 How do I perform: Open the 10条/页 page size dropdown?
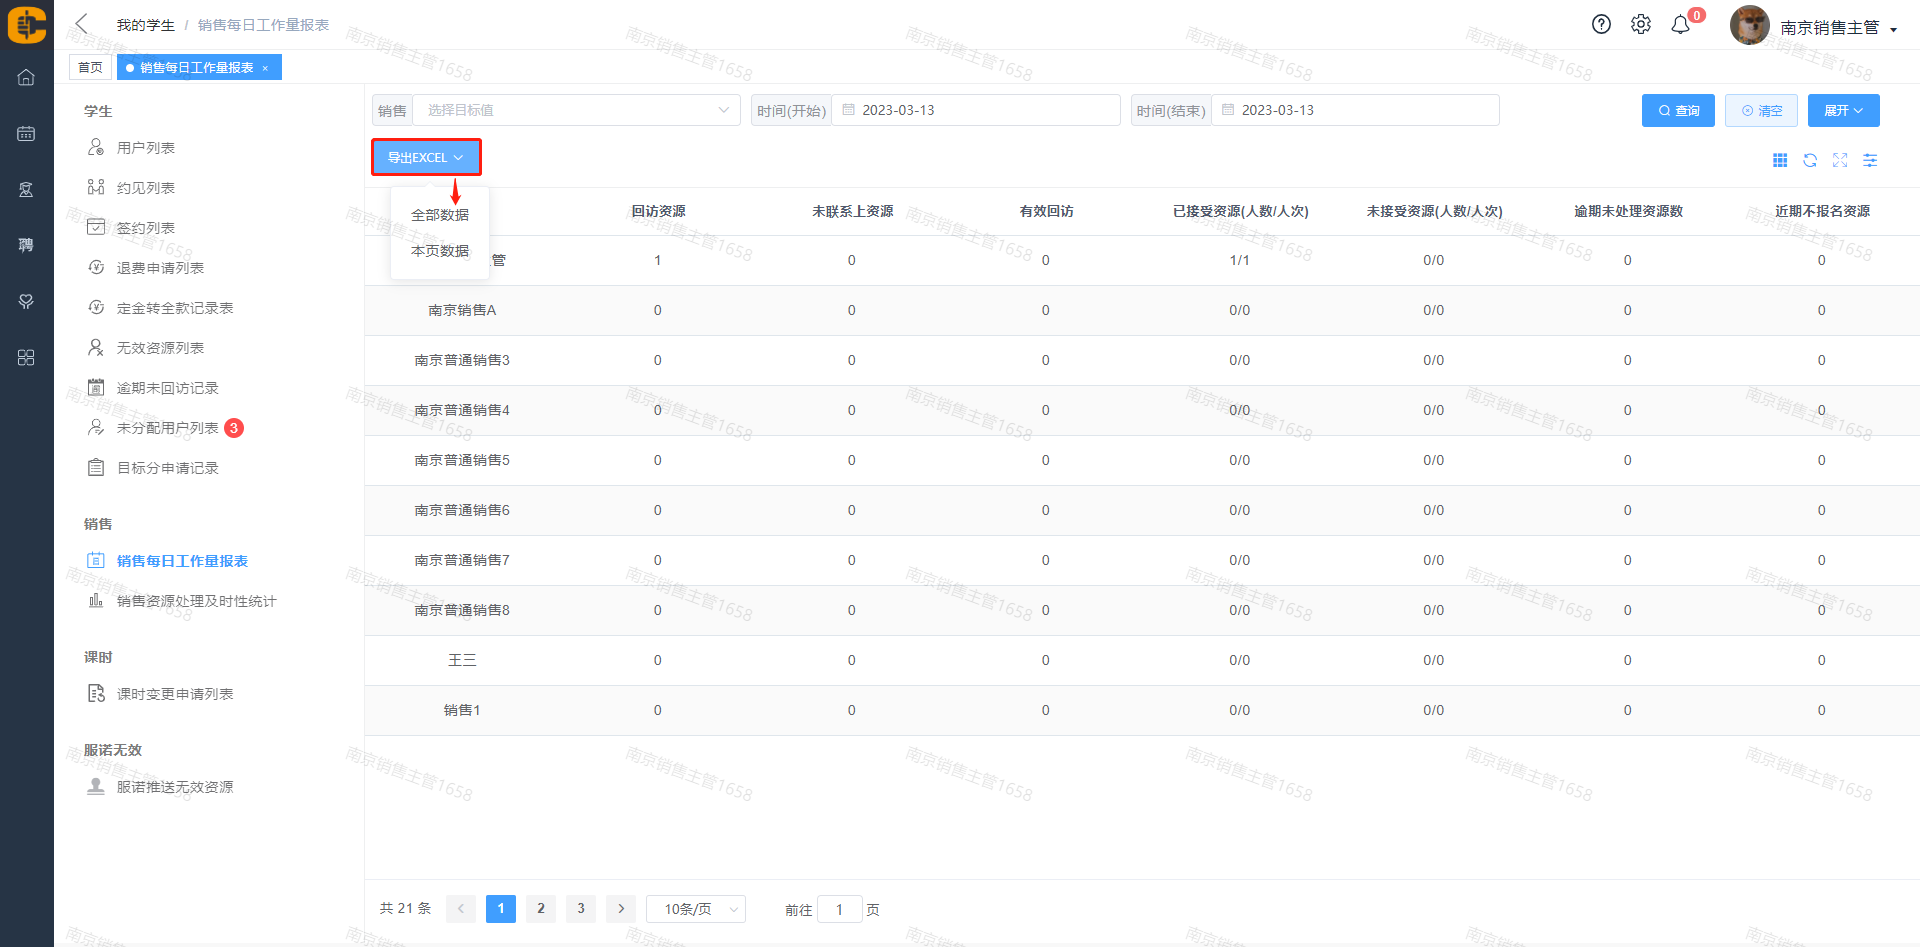click(x=696, y=909)
